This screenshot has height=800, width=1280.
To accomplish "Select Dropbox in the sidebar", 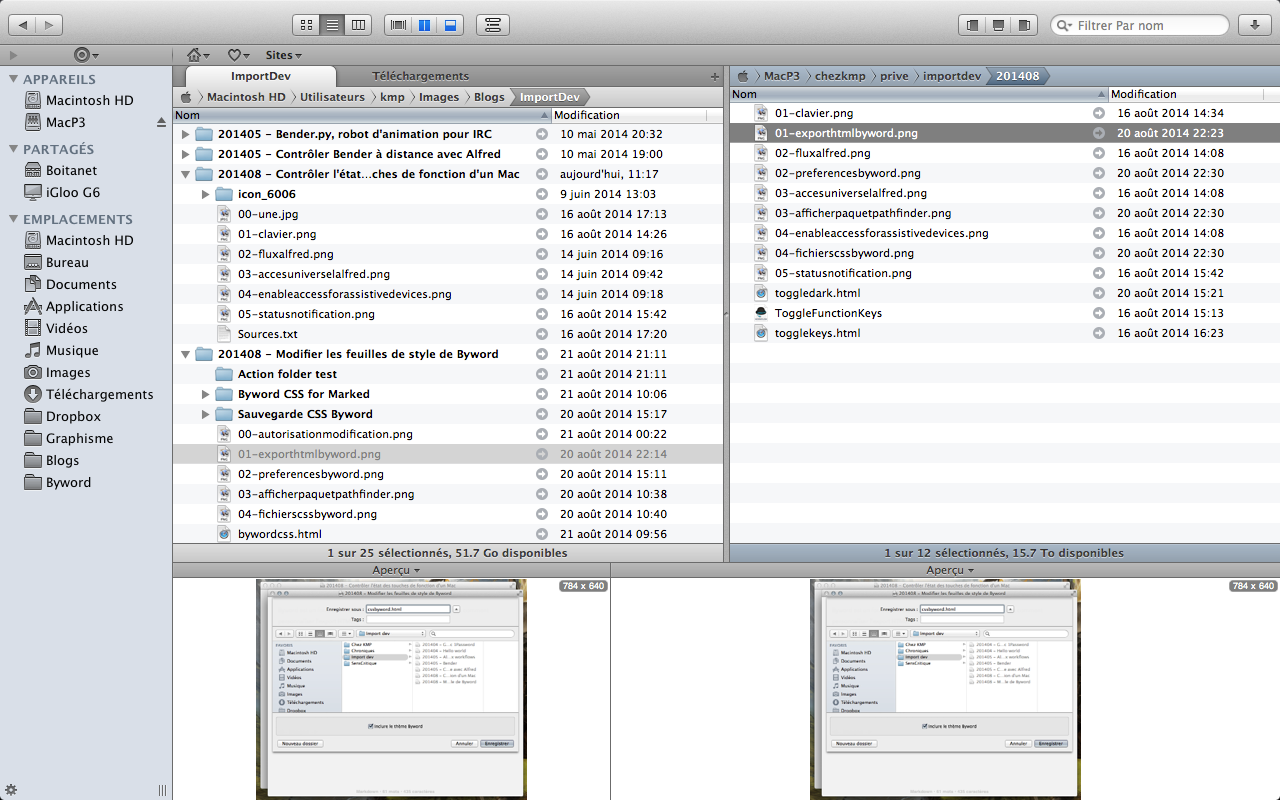I will [73, 416].
